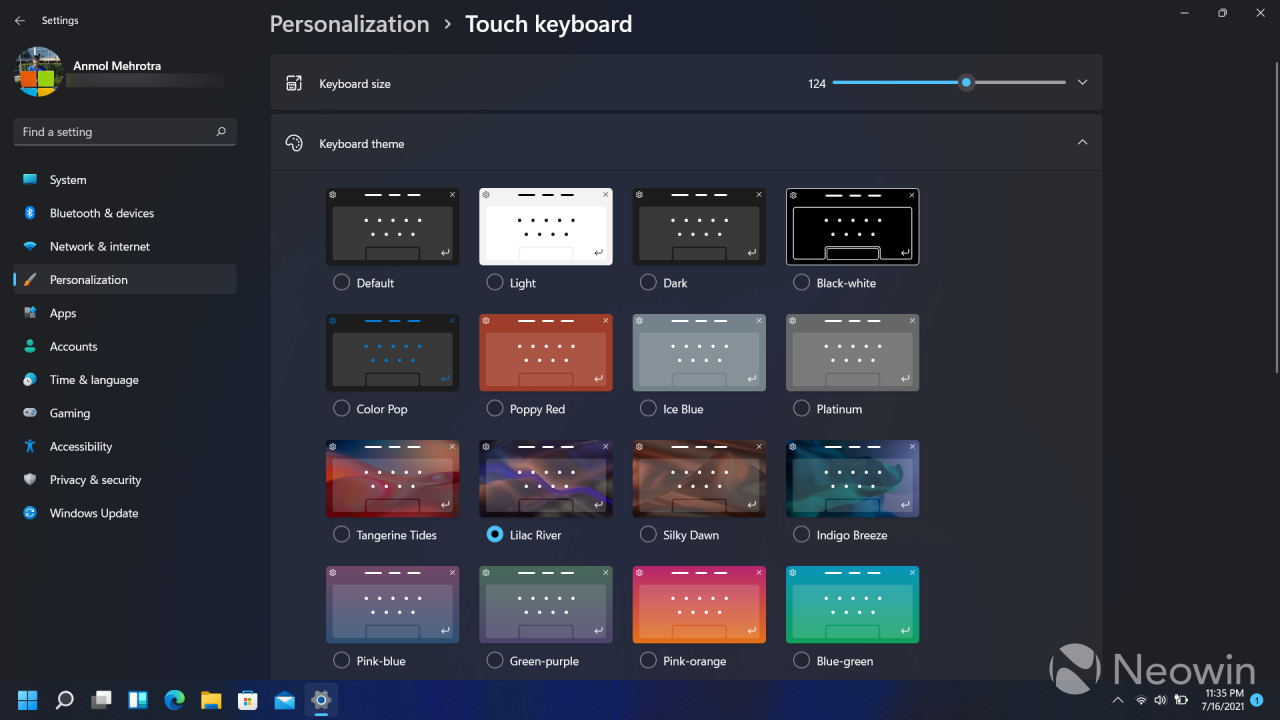Click the taskbar Search icon
Viewport: 1280px width, 720px height.
coord(64,700)
